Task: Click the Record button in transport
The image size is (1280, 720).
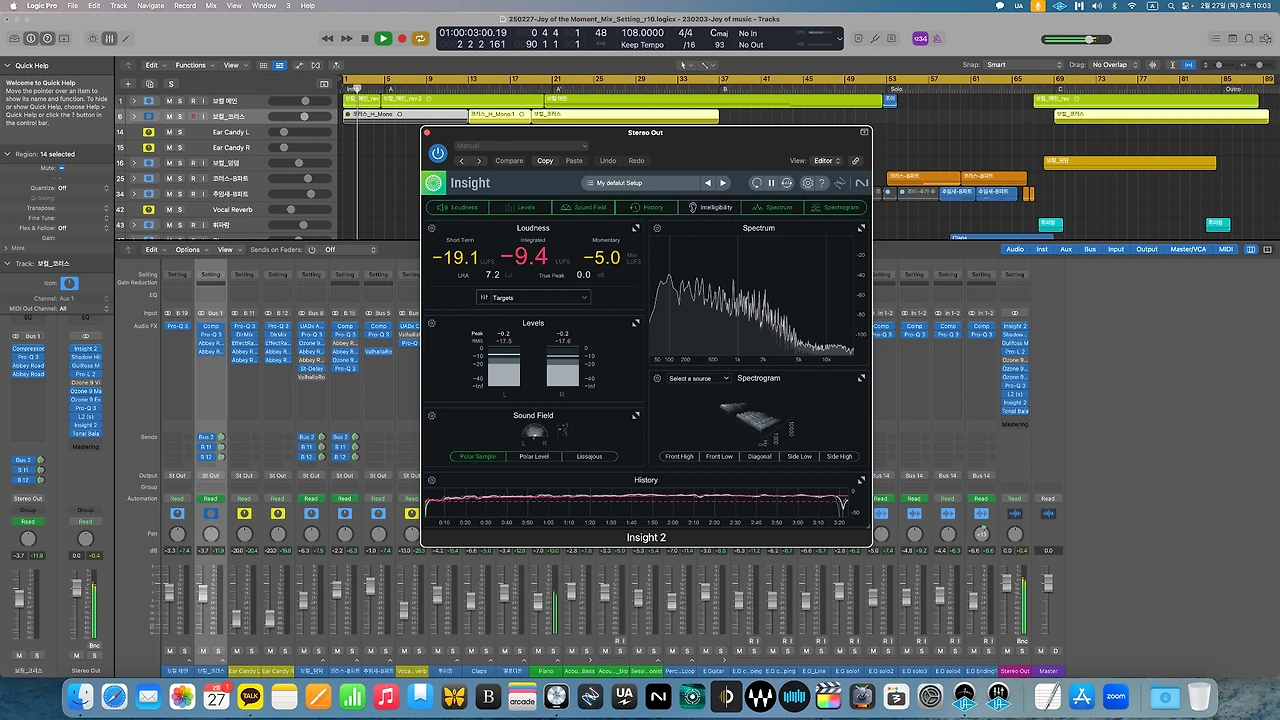Action: pyautogui.click(x=402, y=38)
